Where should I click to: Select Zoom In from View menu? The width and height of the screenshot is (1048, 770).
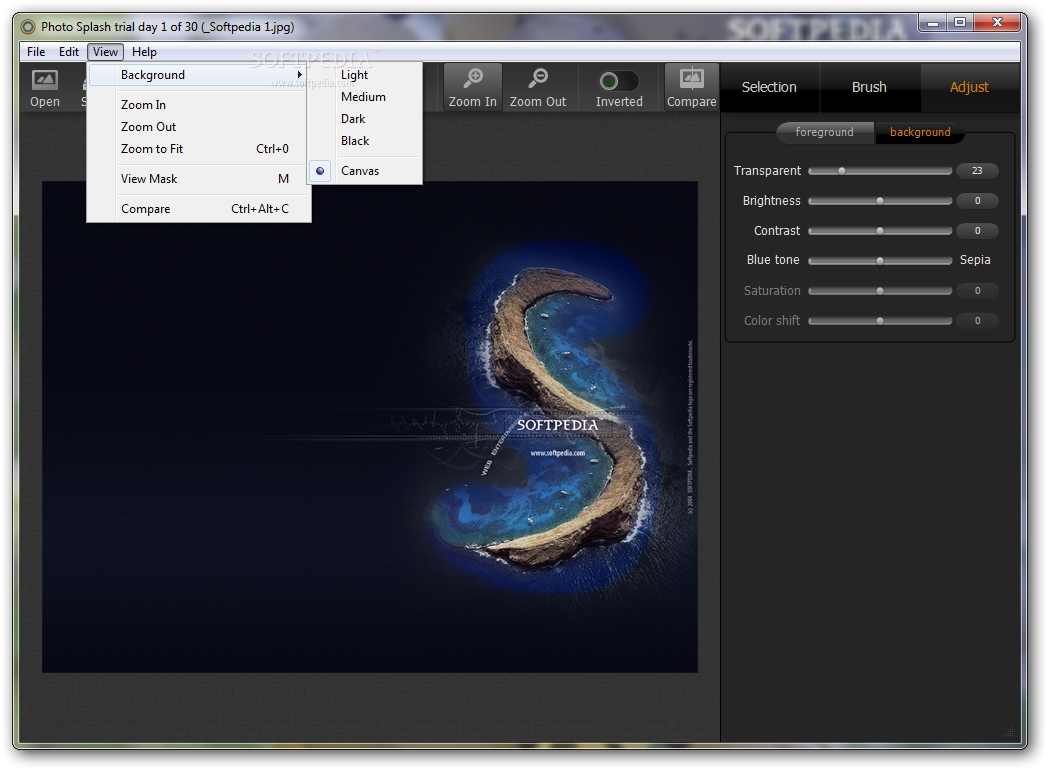point(199,105)
